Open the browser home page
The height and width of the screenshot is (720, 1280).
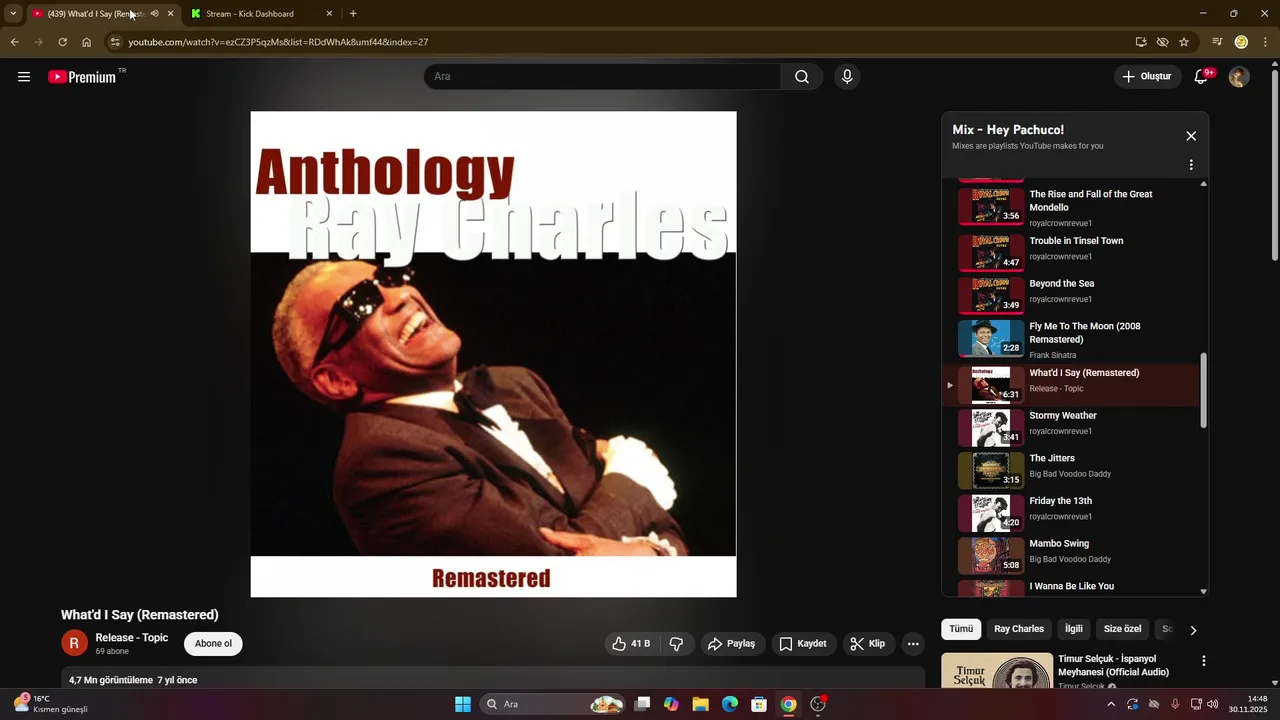(86, 42)
